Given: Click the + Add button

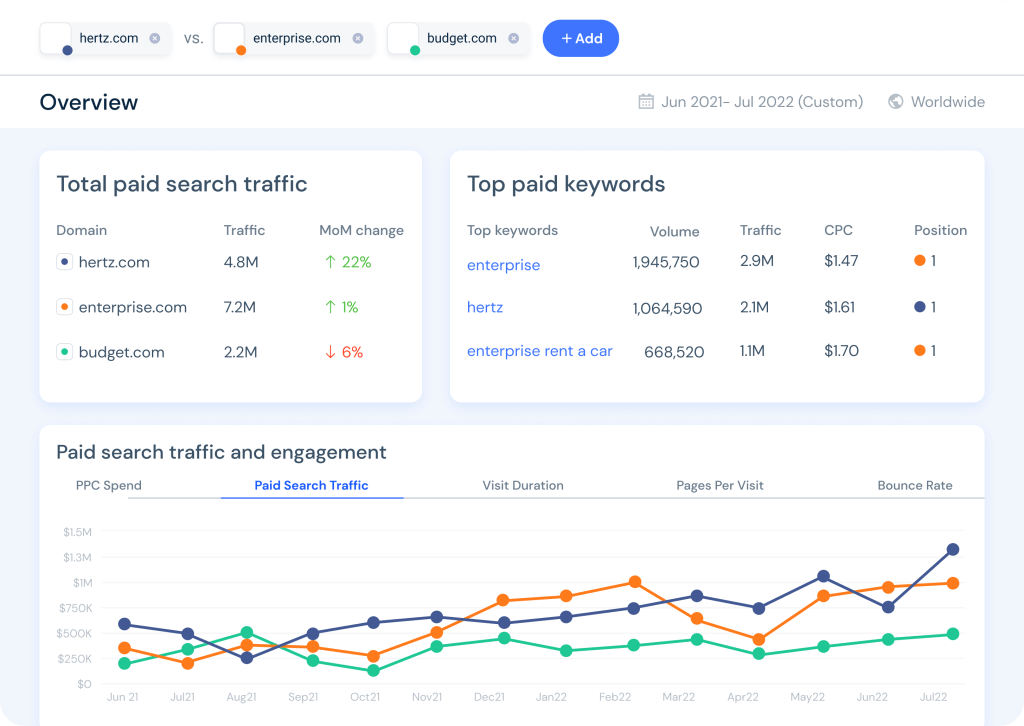Looking at the screenshot, I should (x=581, y=39).
